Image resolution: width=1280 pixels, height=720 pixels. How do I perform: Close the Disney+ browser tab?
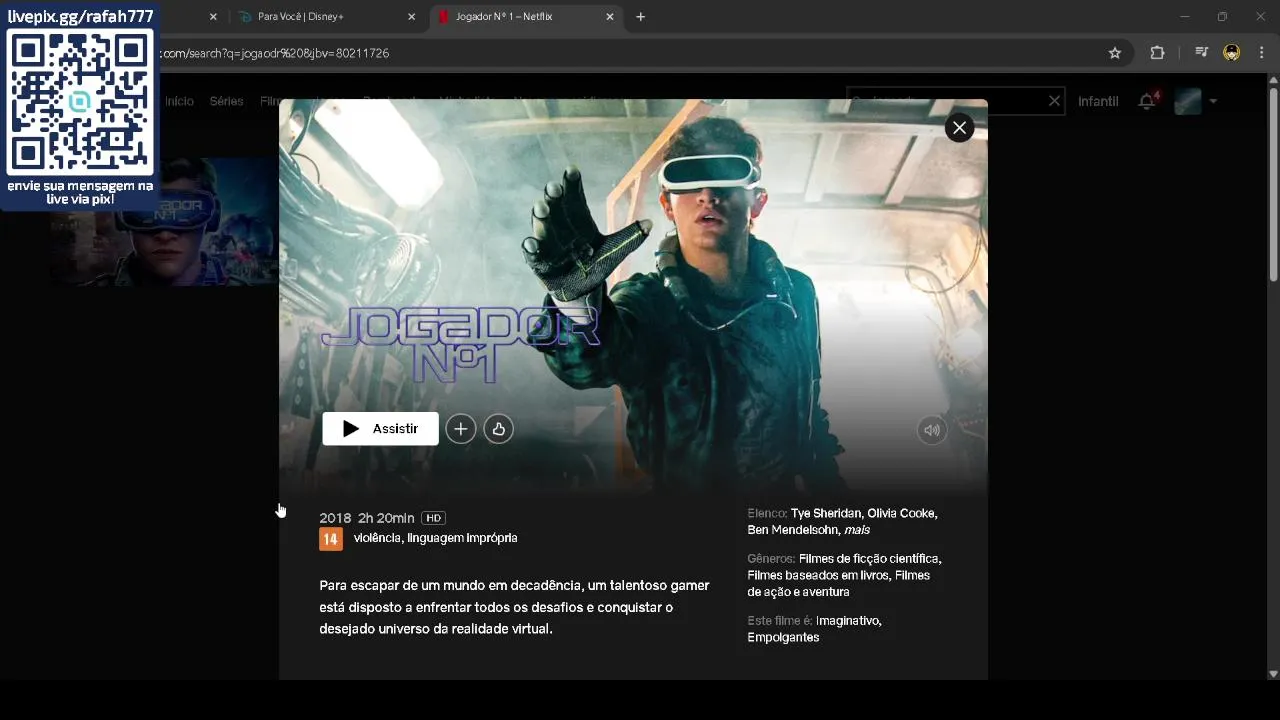412,17
